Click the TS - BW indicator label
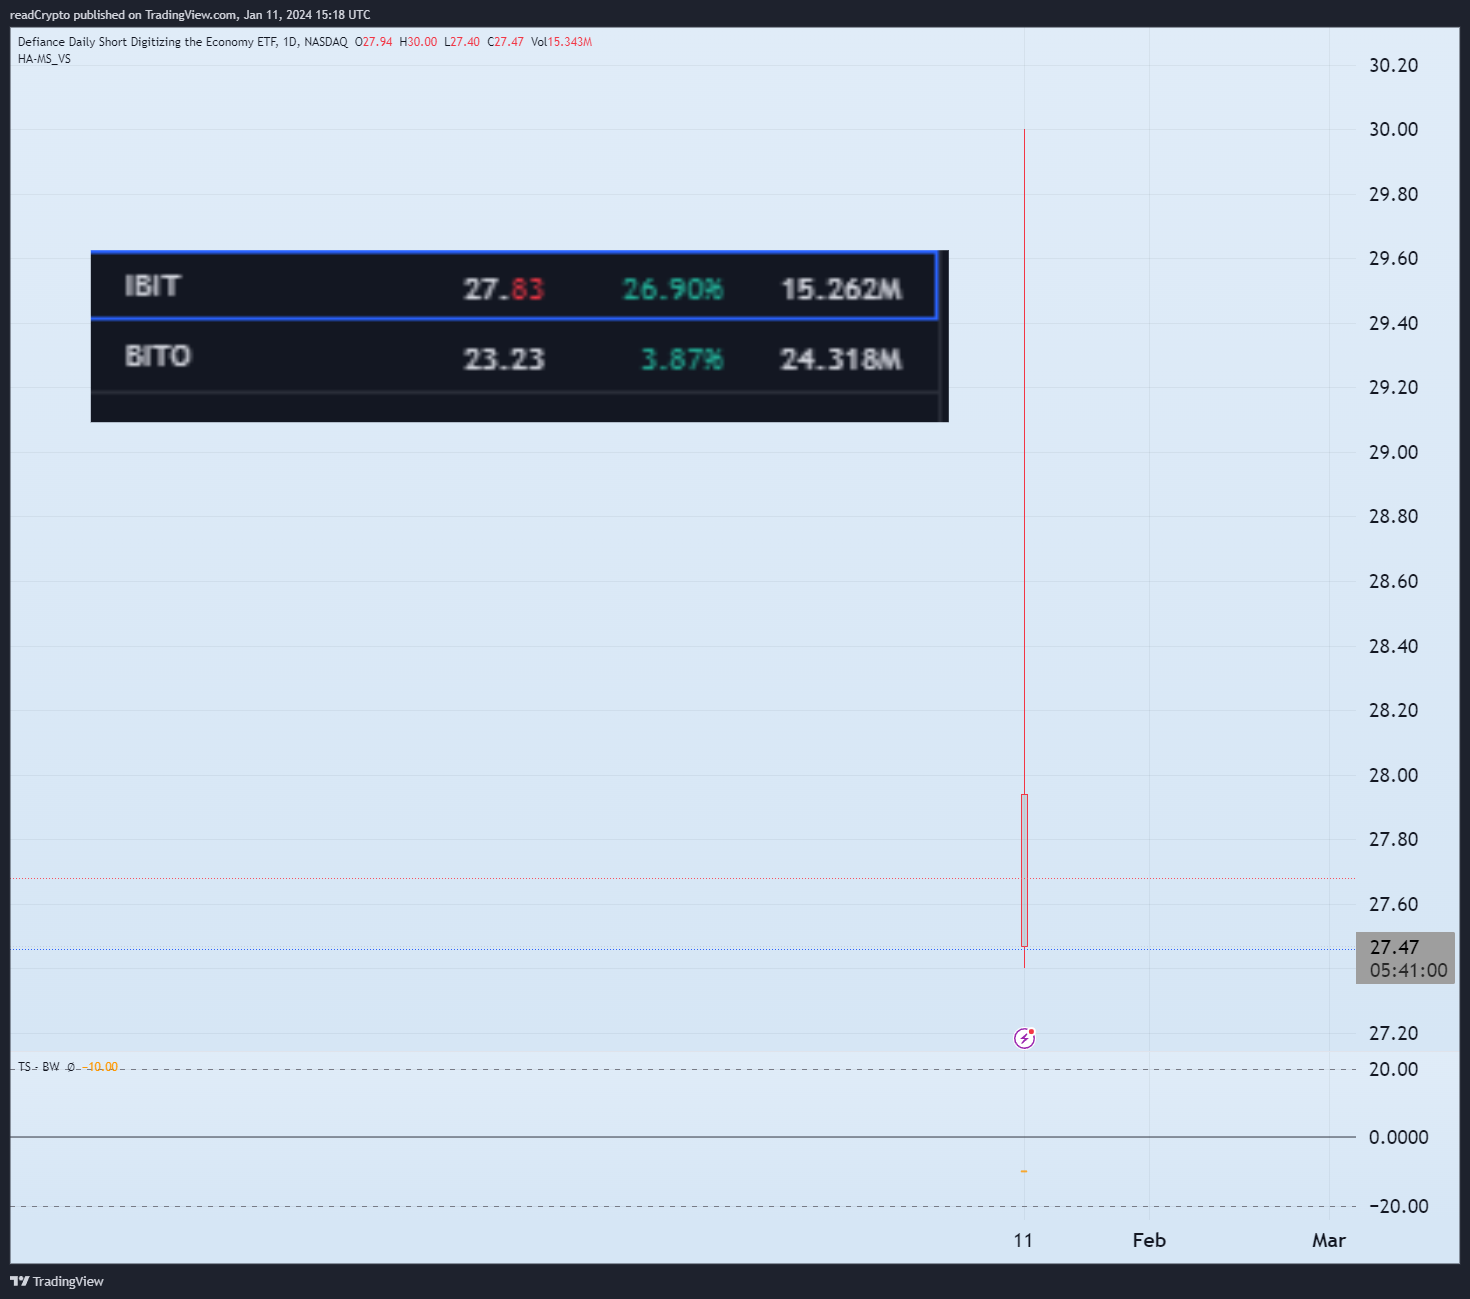Screen dimensions: 1470x1299 pyautogui.click(x=38, y=1067)
